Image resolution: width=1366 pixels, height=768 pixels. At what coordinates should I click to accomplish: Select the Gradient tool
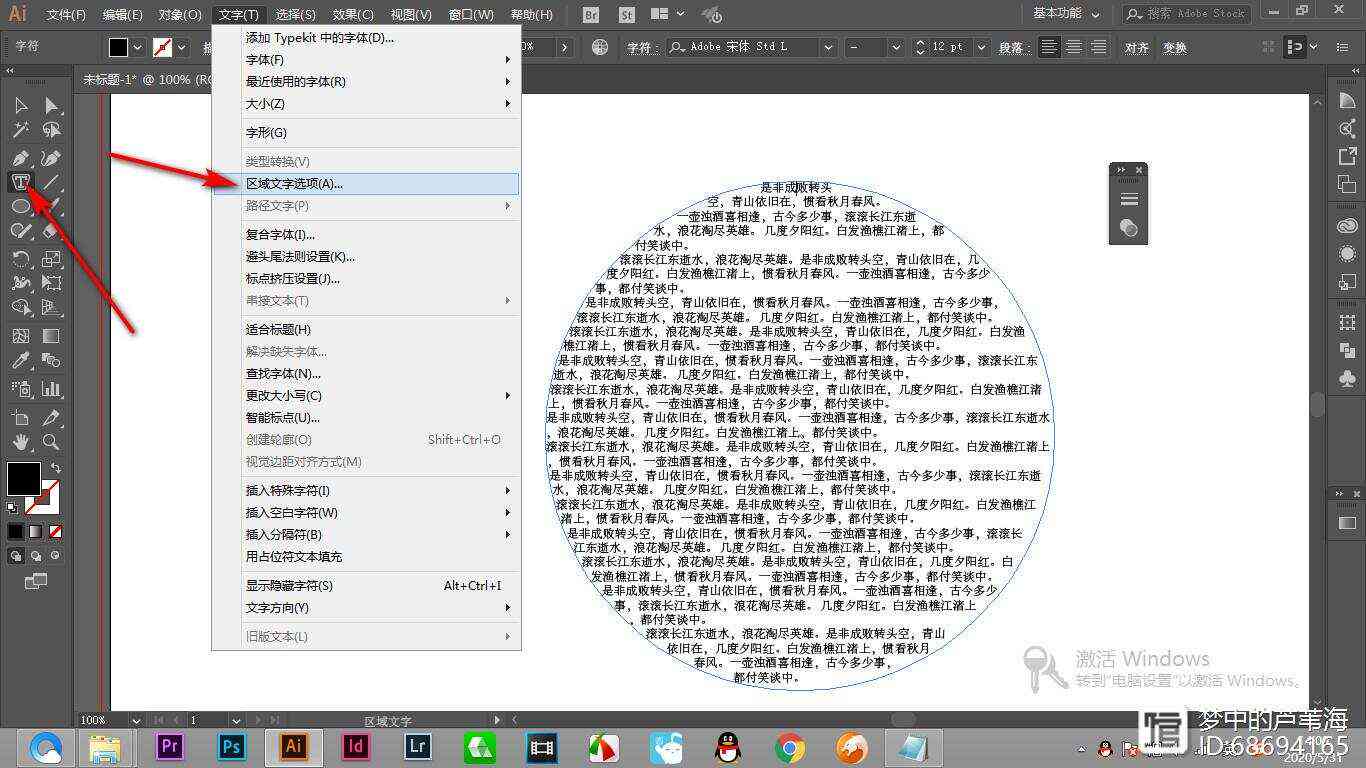point(51,336)
